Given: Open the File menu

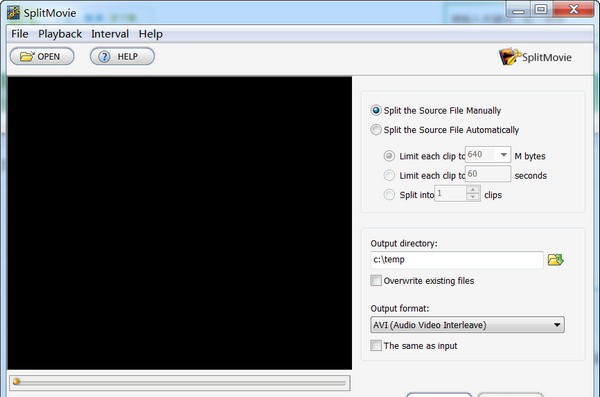Looking at the screenshot, I should tap(20, 34).
